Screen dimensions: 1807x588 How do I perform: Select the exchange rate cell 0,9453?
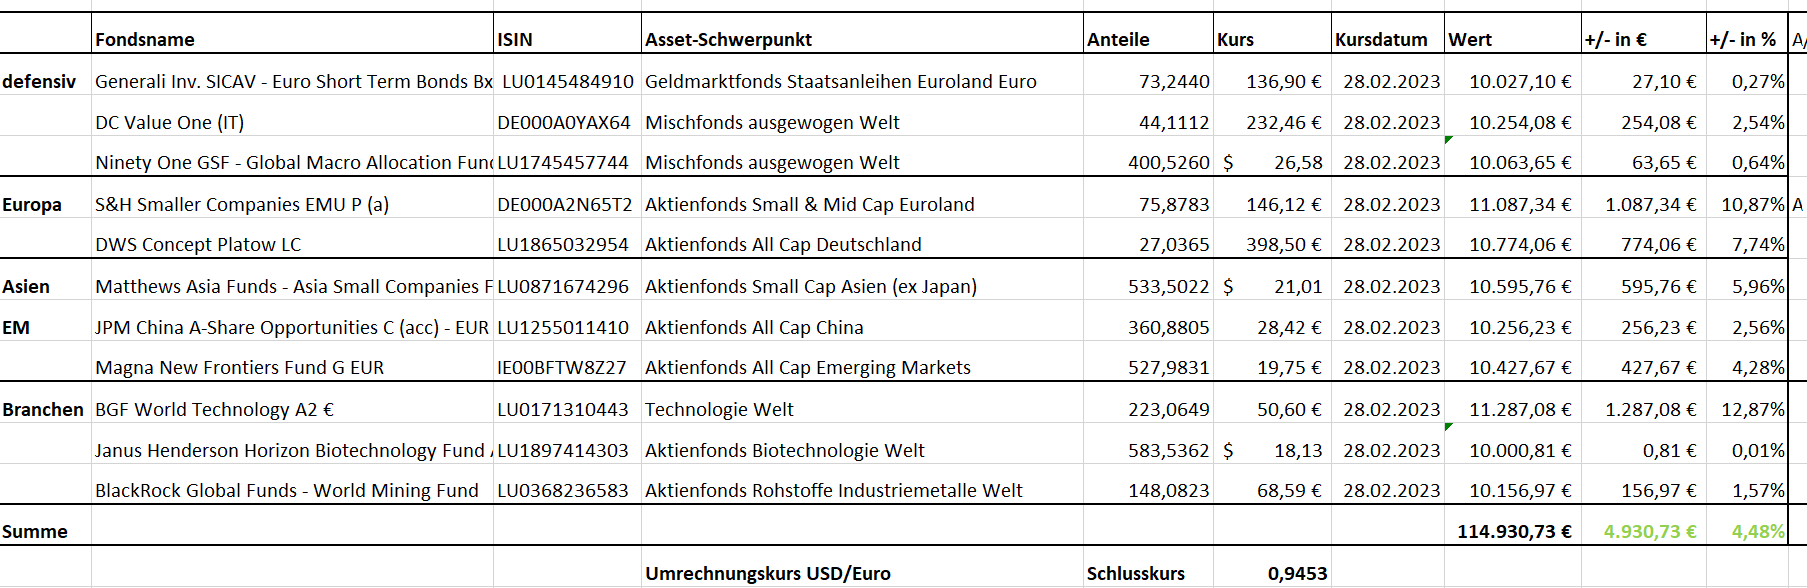1297,574
